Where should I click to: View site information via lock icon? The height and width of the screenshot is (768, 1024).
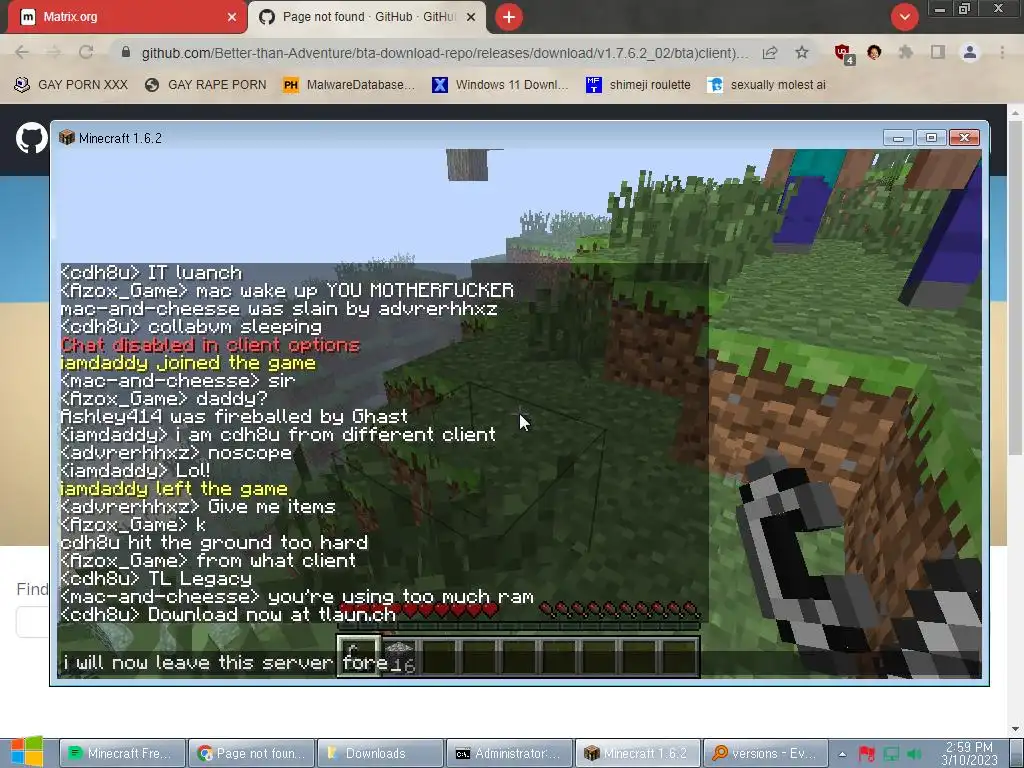point(126,52)
